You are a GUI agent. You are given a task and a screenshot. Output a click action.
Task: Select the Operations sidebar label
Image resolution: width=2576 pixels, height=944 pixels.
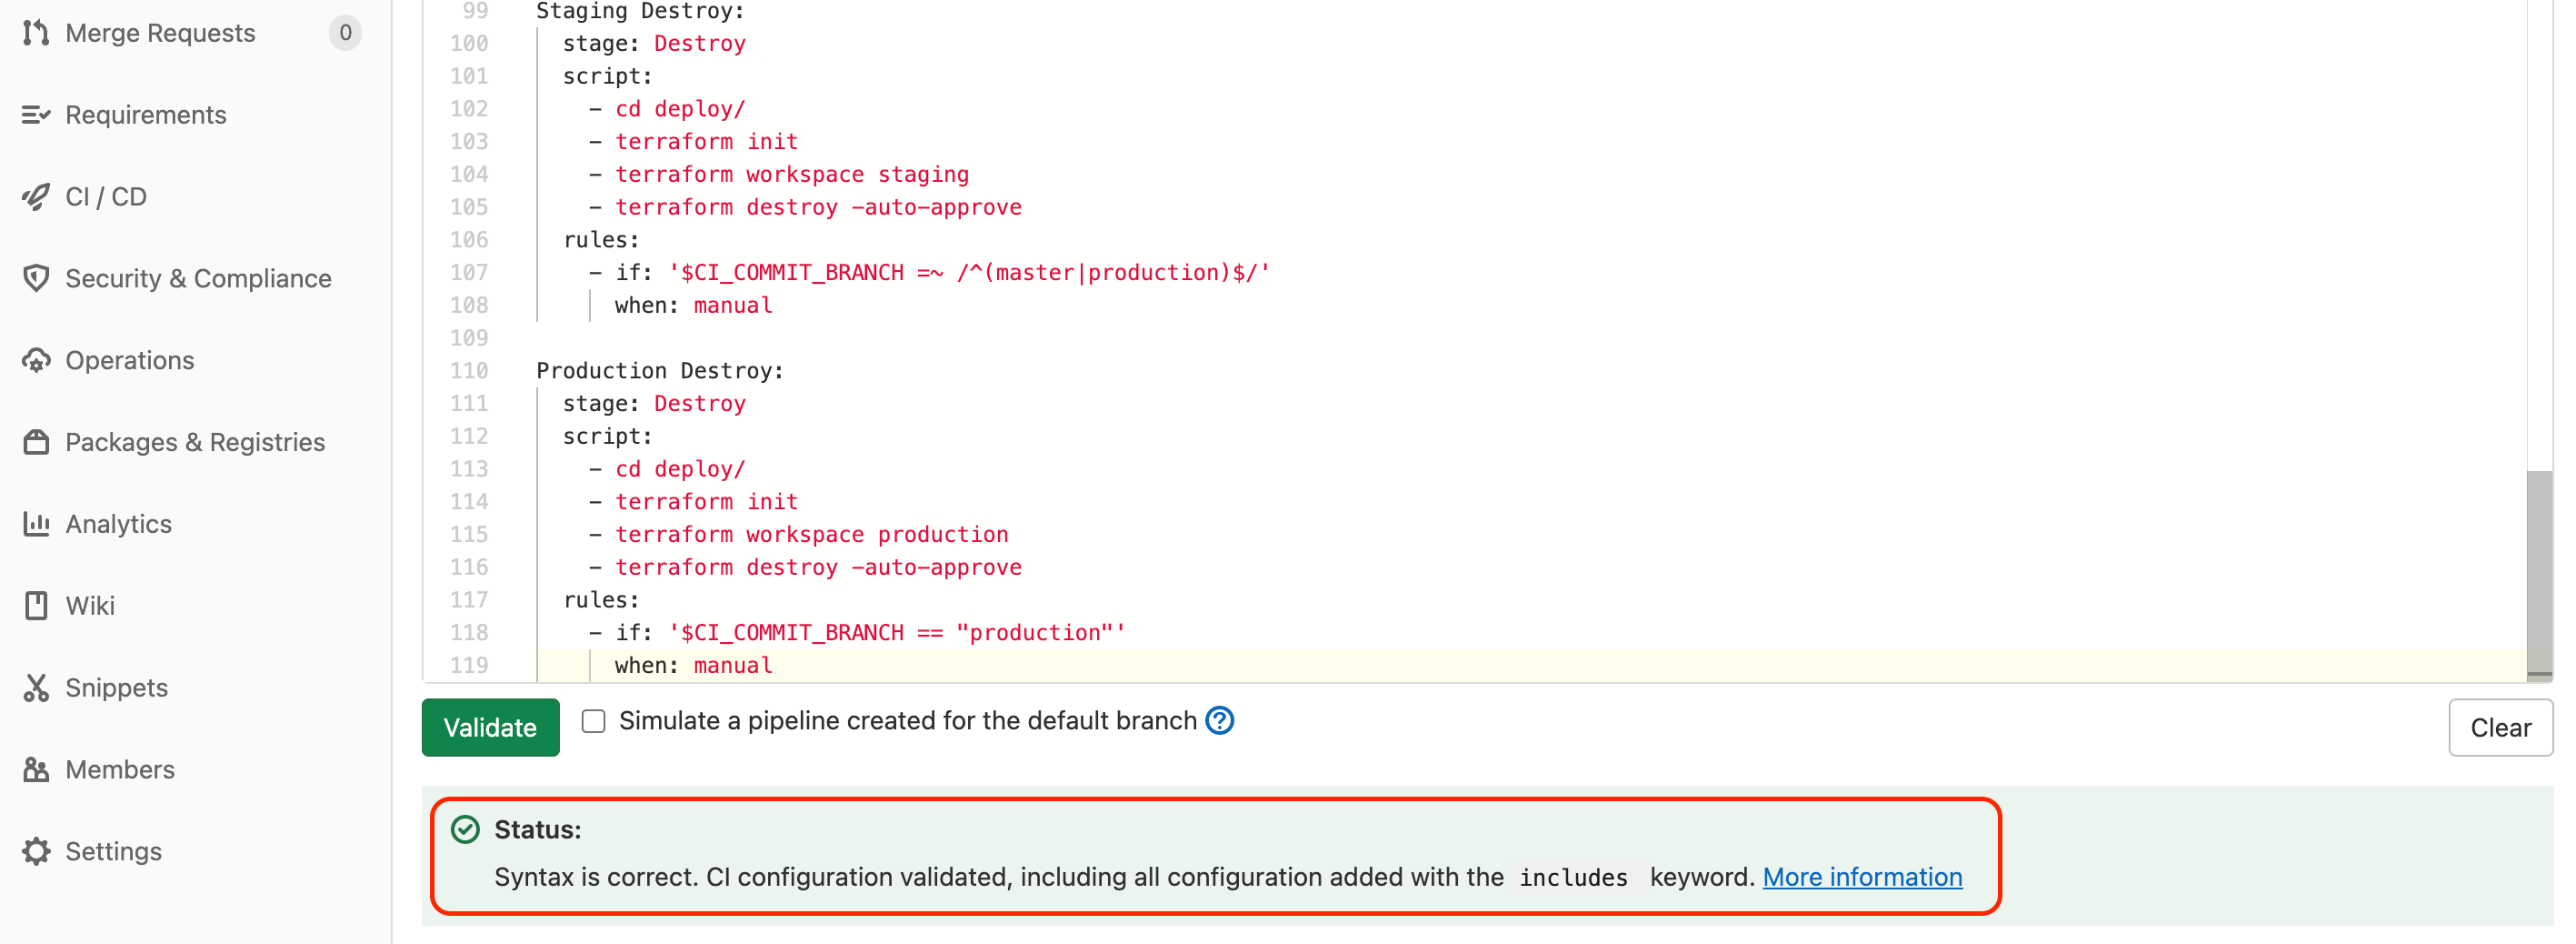click(x=130, y=360)
